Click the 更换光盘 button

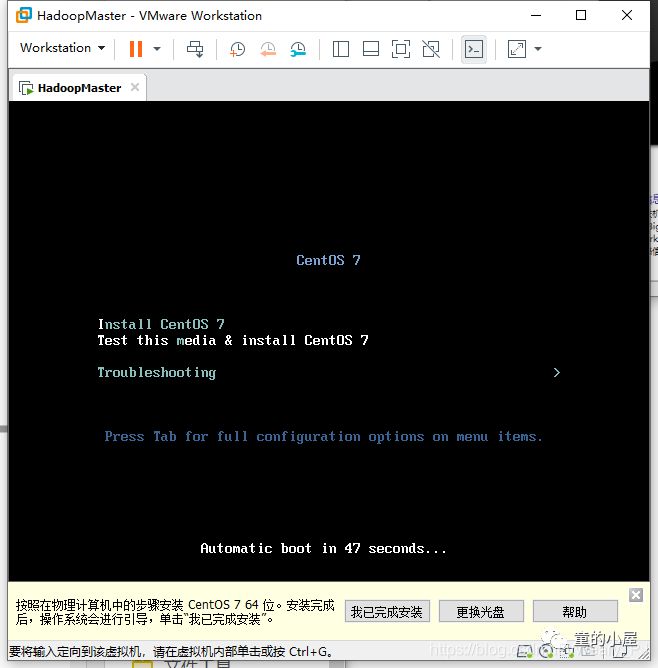coord(481,612)
